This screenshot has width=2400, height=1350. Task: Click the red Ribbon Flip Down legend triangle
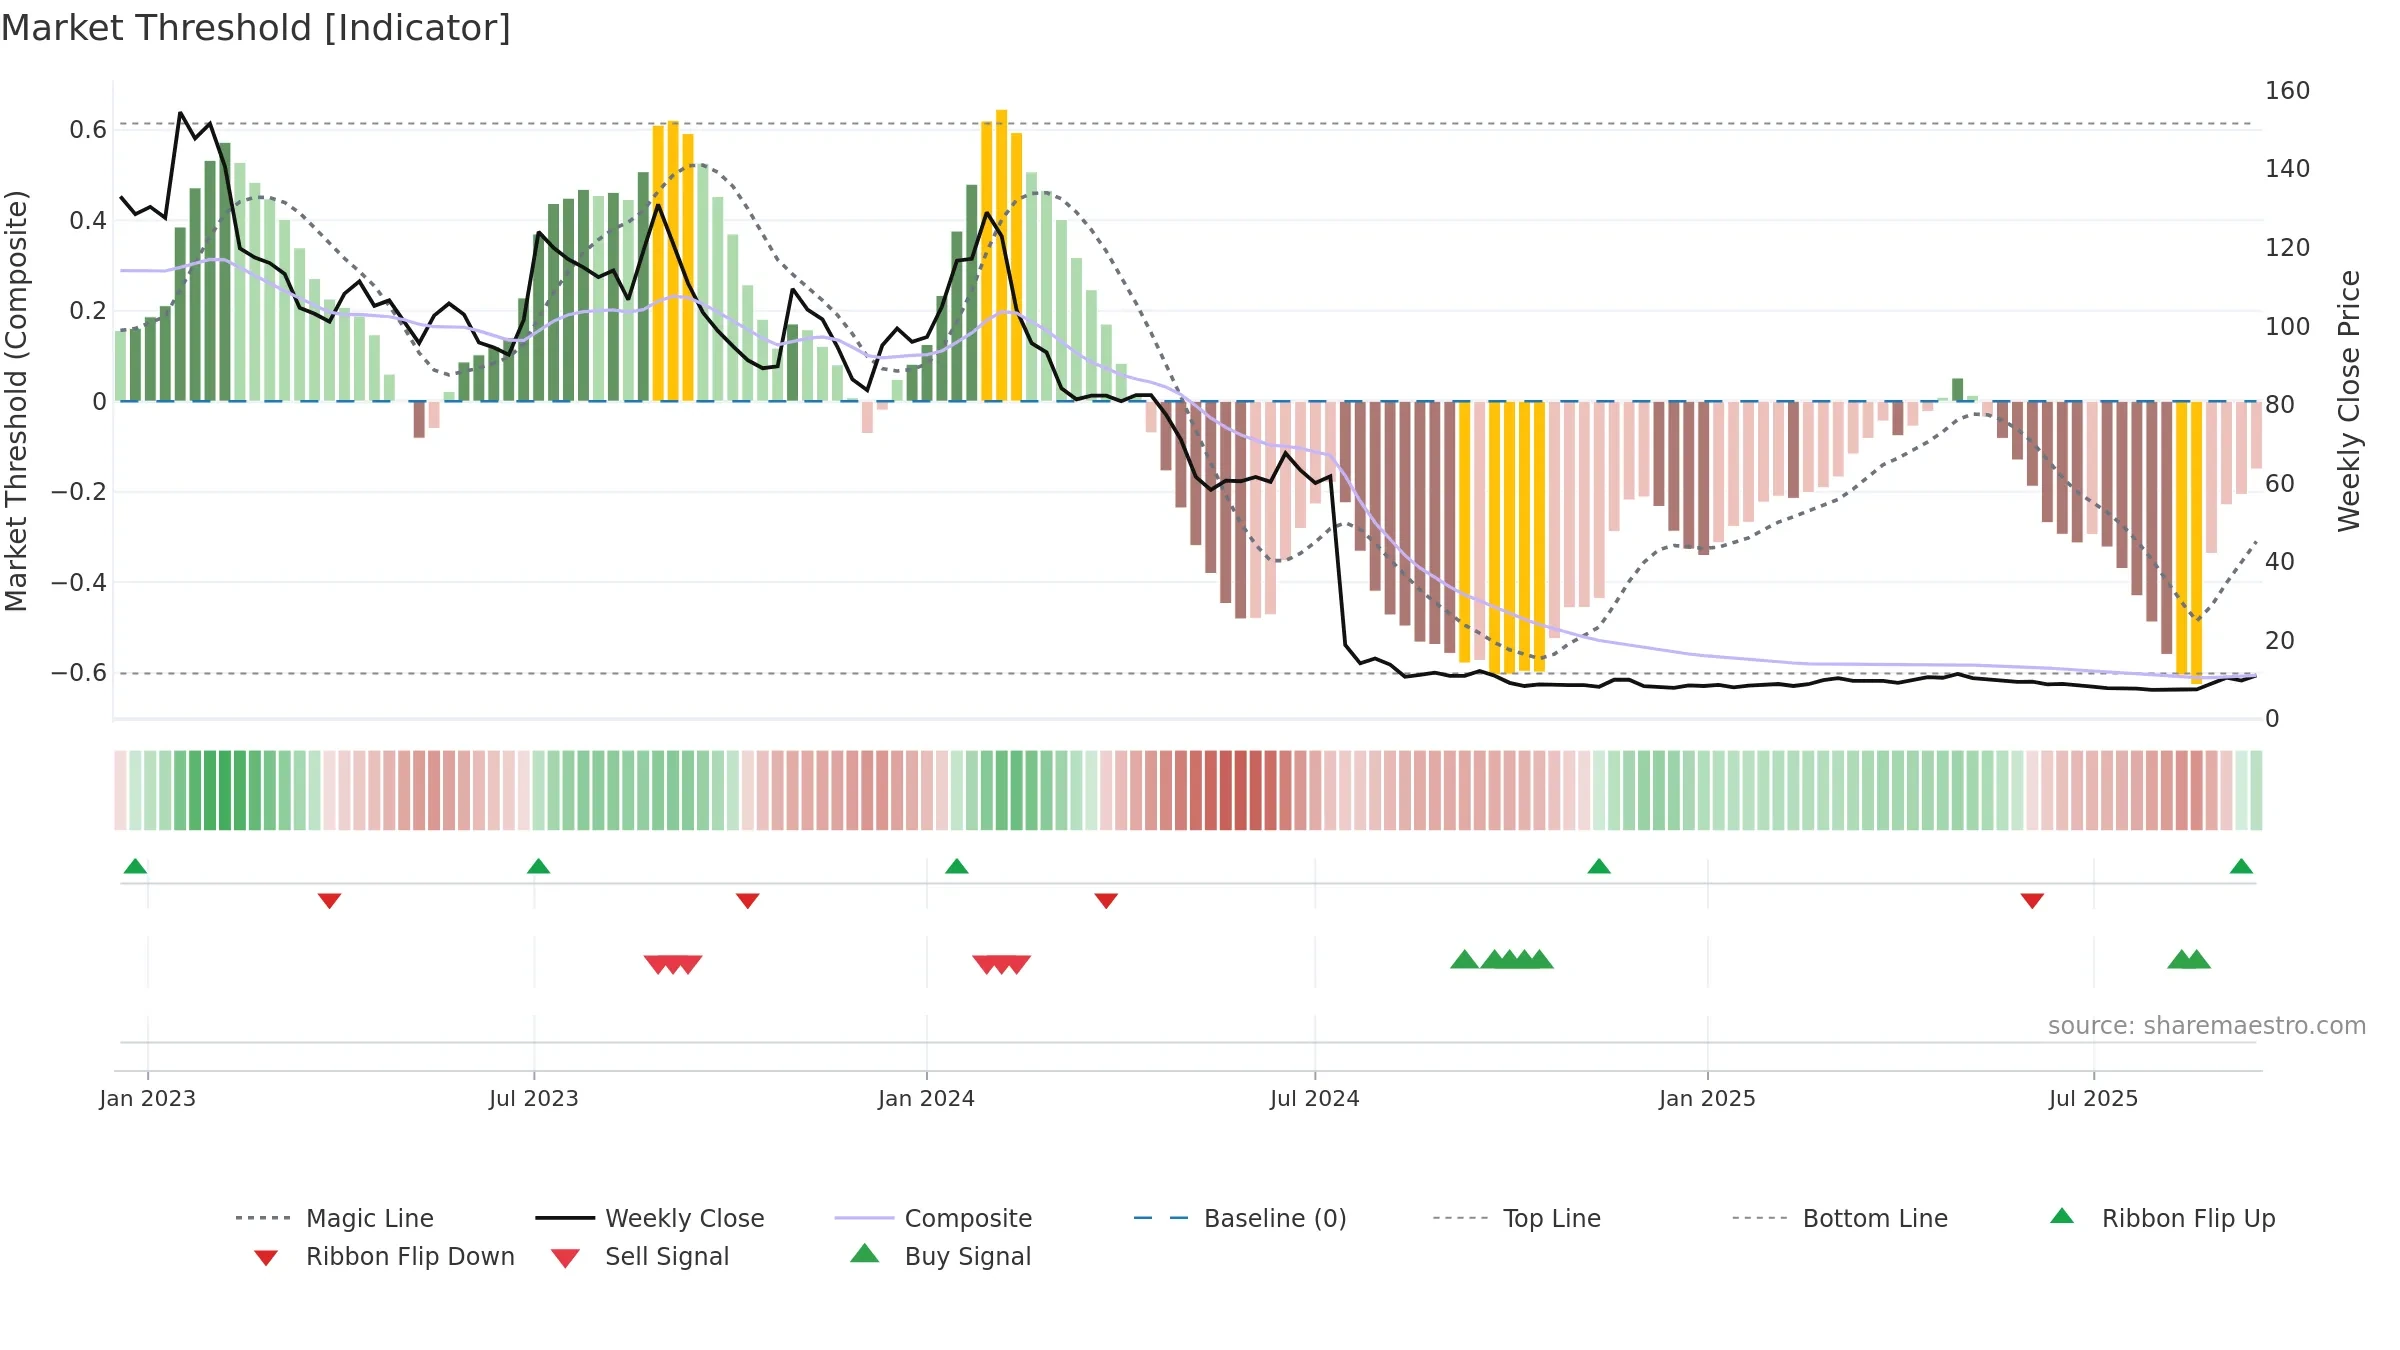click(266, 1258)
